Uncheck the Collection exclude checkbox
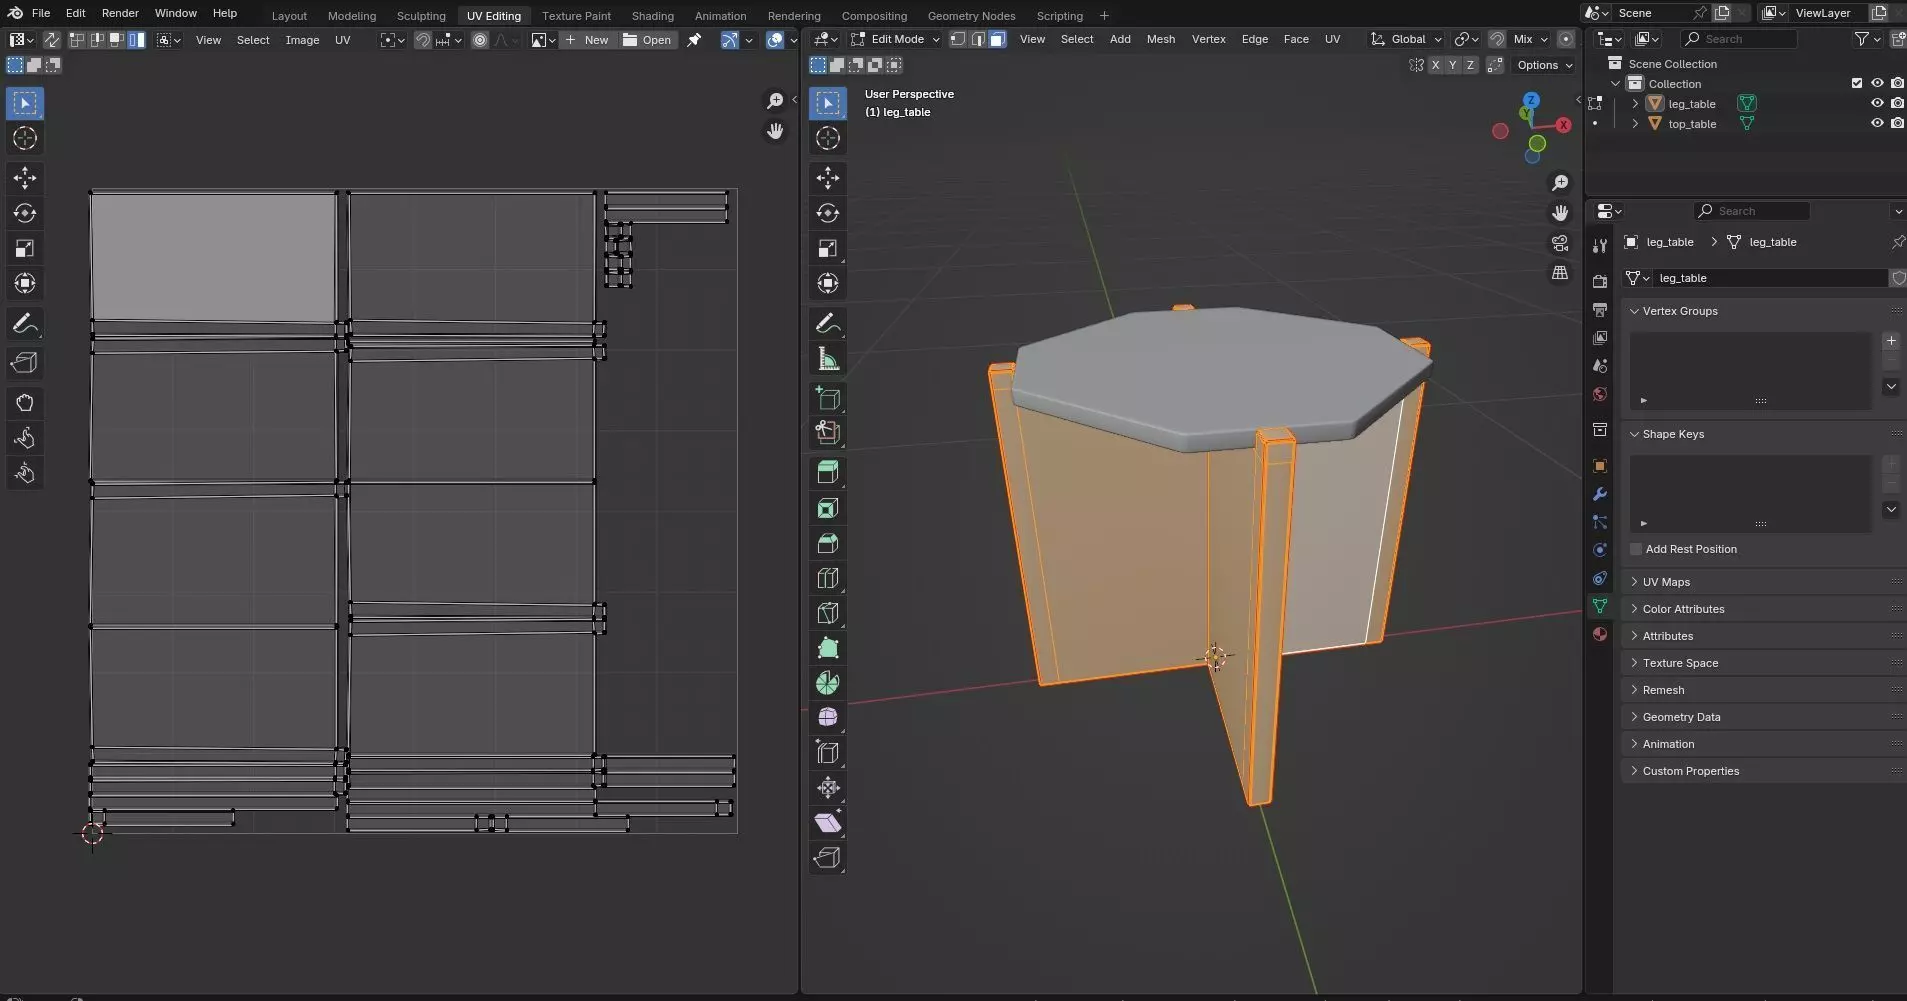The width and height of the screenshot is (1907, 1001). [1857, 83]
